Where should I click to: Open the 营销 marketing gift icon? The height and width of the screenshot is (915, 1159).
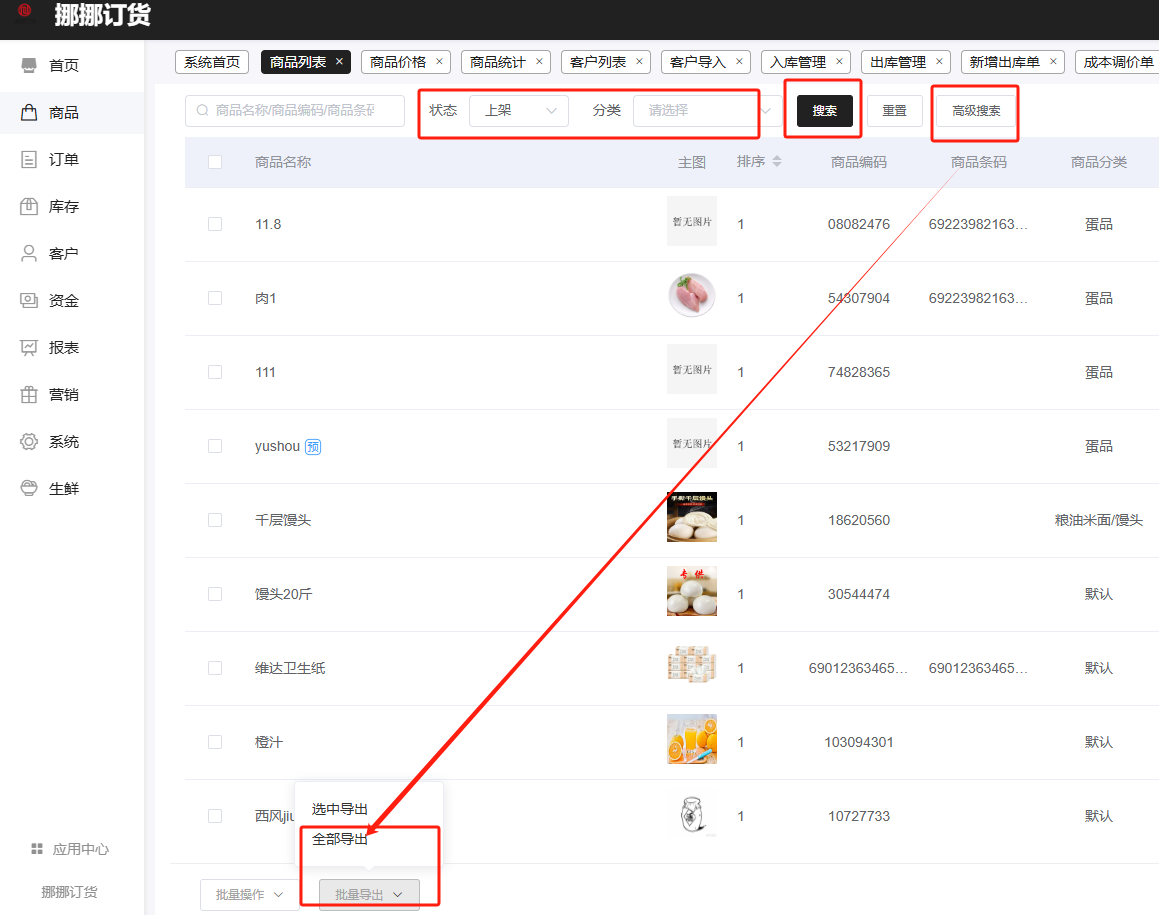tap(30, 395)
